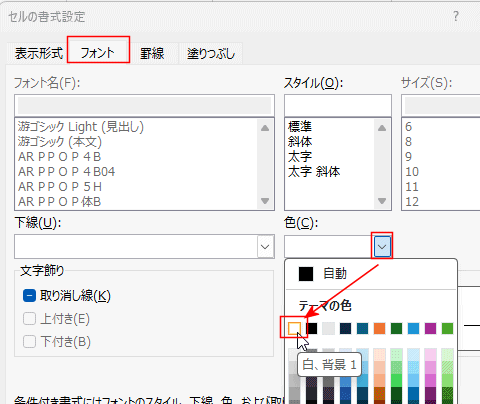Click font list scroll up arrow

[x=265, y=128]
